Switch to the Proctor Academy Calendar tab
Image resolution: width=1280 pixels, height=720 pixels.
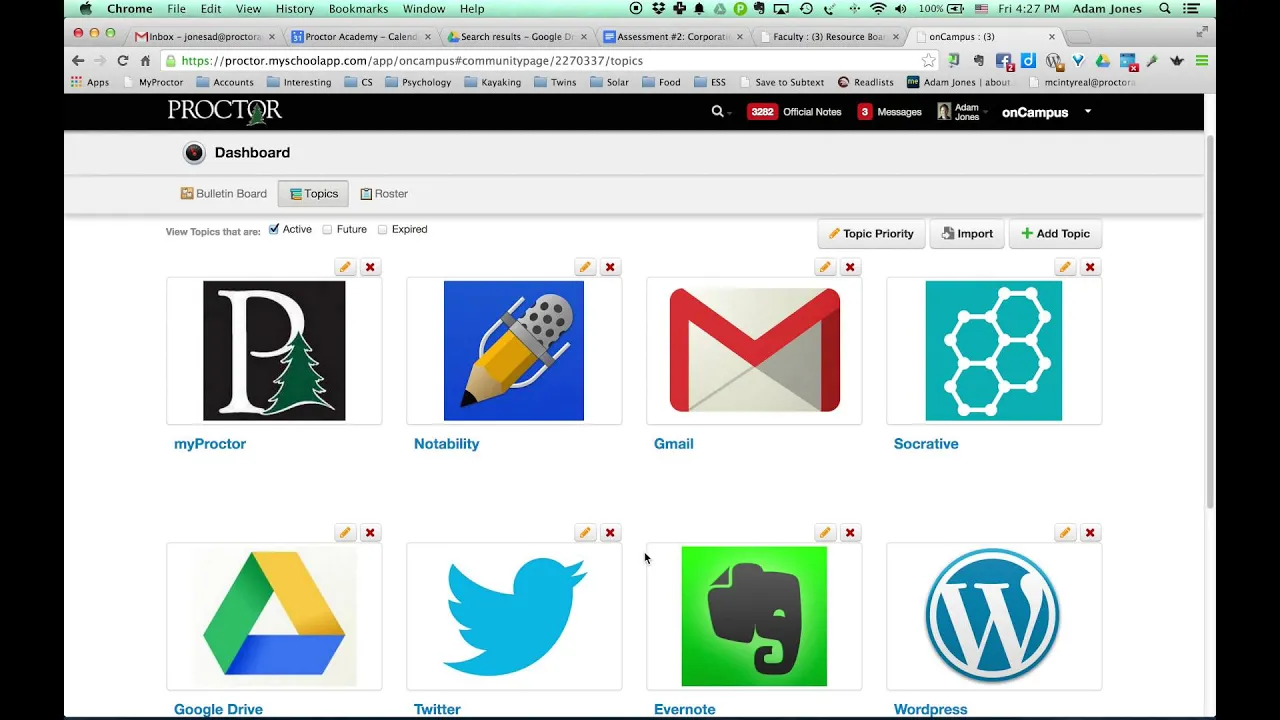tap(361, 36)
